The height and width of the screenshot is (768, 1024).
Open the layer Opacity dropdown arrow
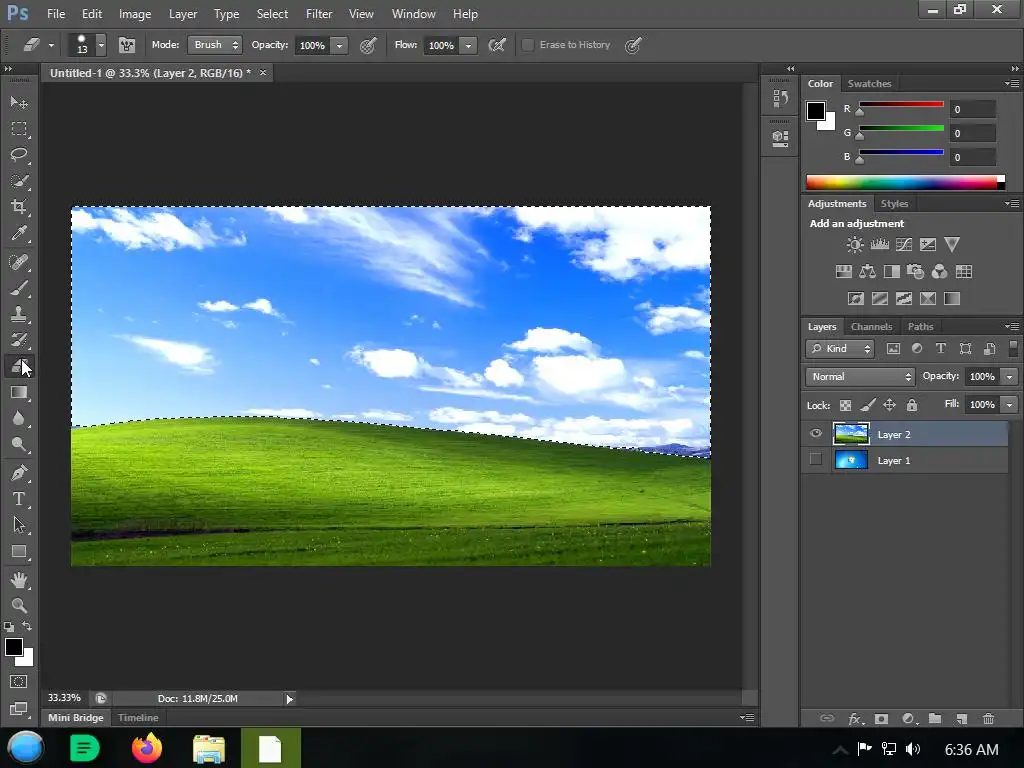tap(1010, 377)
